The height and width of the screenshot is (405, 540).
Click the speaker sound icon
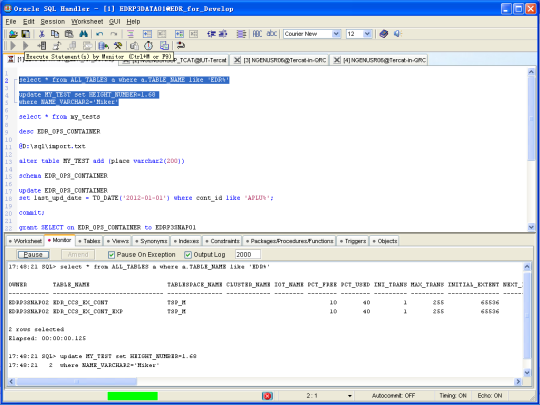(x=397, y=34)
